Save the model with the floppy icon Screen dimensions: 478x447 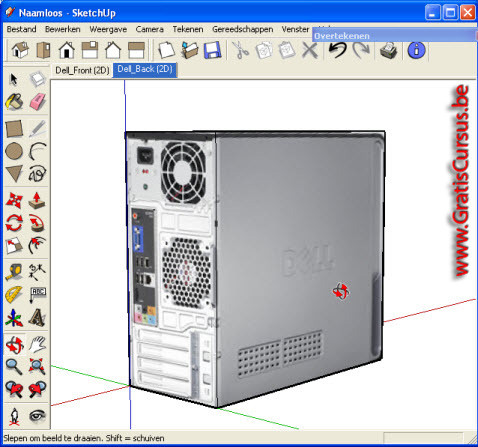(x=213, y=50)
